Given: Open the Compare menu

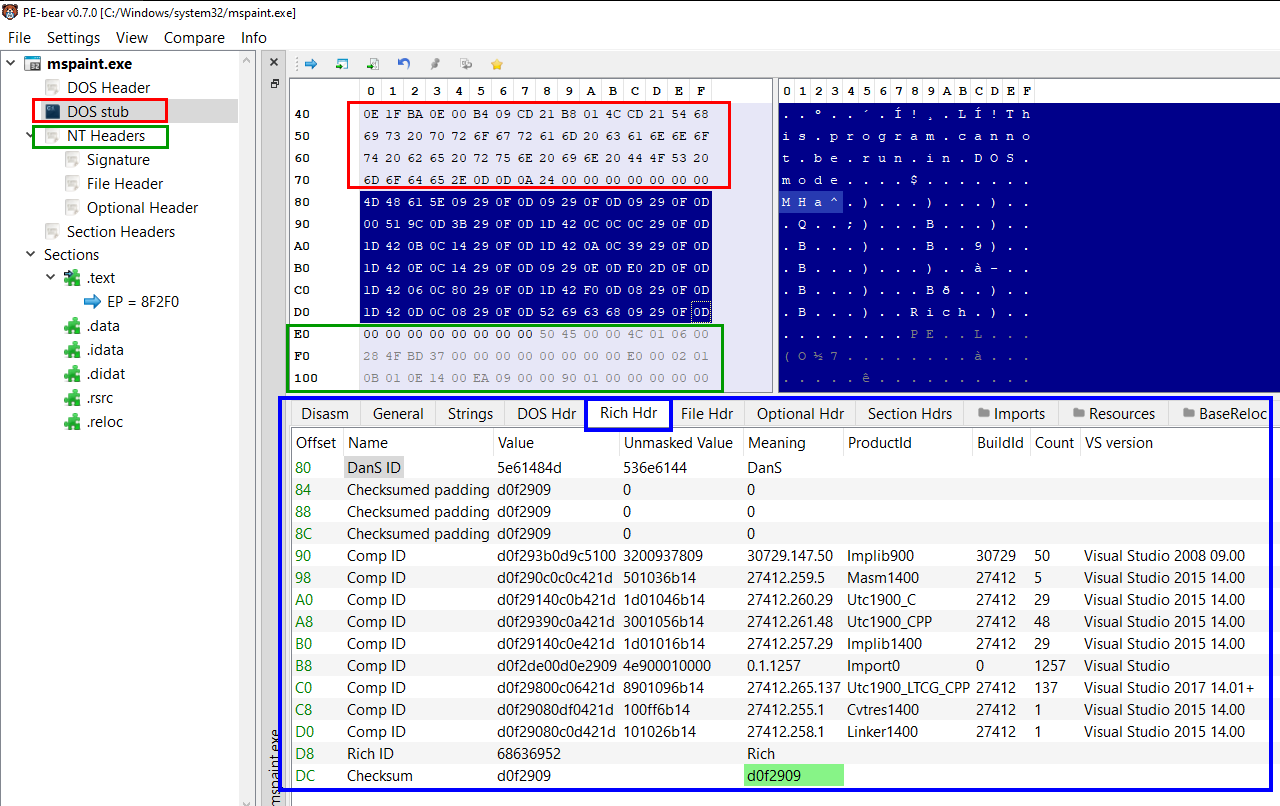Looking at the screenshot, I should click(x=194, y=38).
